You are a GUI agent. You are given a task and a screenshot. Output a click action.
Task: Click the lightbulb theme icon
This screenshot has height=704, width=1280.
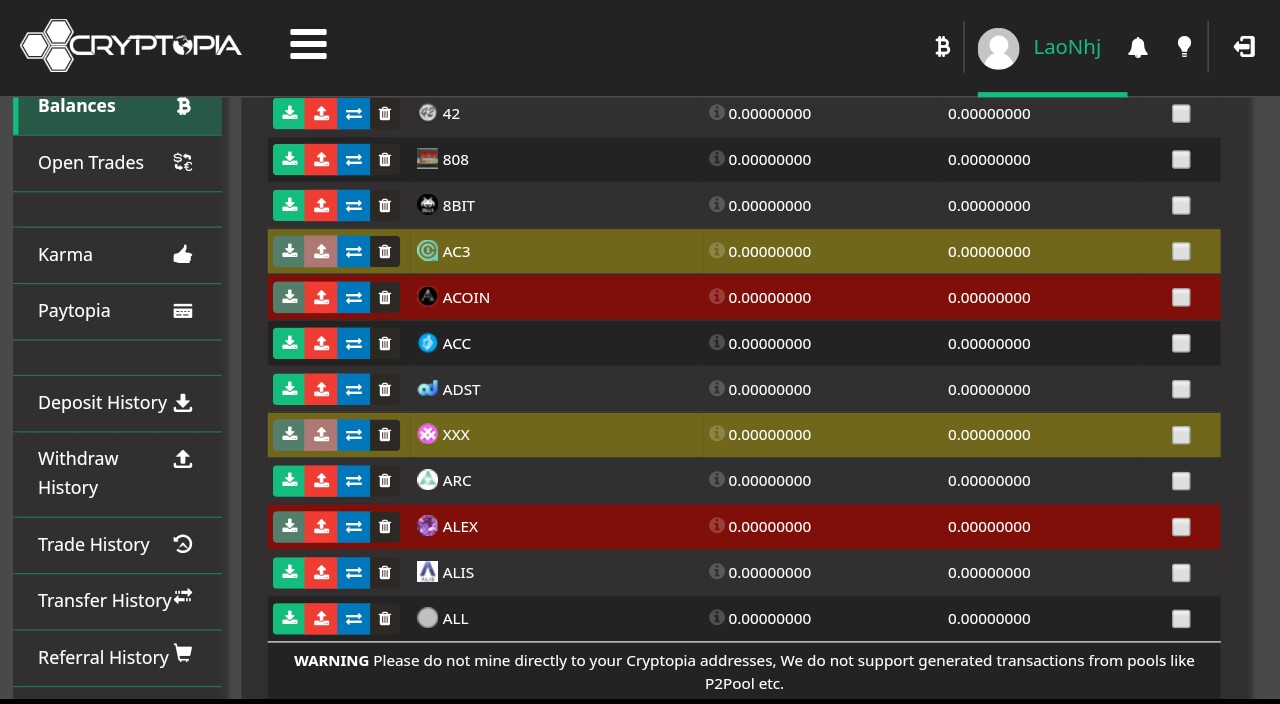1184,47
